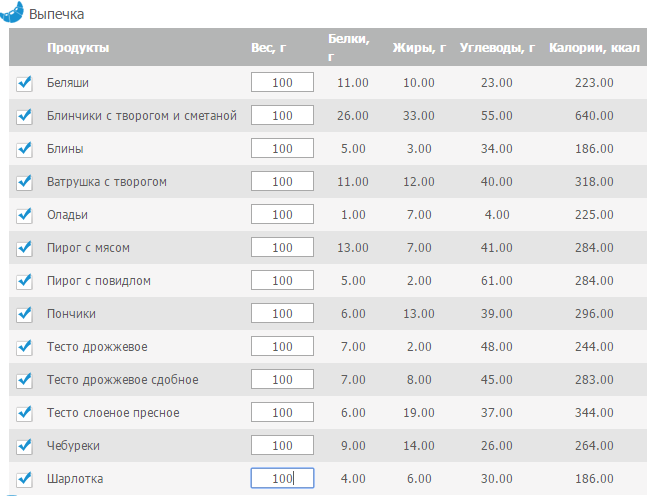The height and width of the screenshot is (496, 651).
Task: Select the weight input for Пирог с мясом
Action: [282, 247]
